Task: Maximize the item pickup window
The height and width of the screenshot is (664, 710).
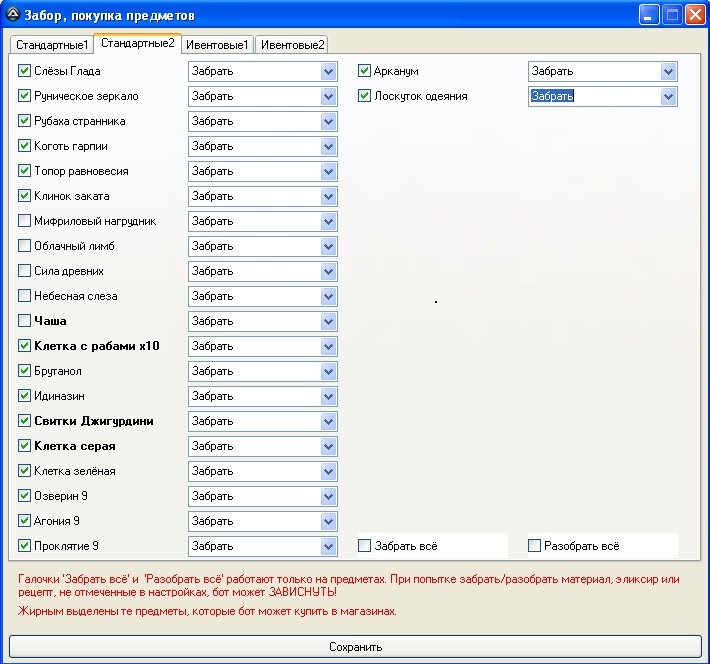Action: pos(672,15)
